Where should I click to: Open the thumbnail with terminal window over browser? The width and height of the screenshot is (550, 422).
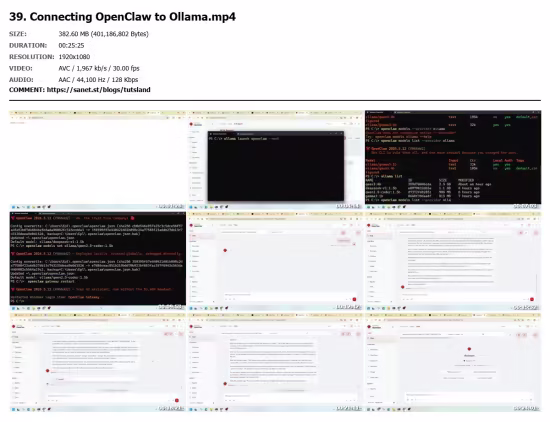275,160
